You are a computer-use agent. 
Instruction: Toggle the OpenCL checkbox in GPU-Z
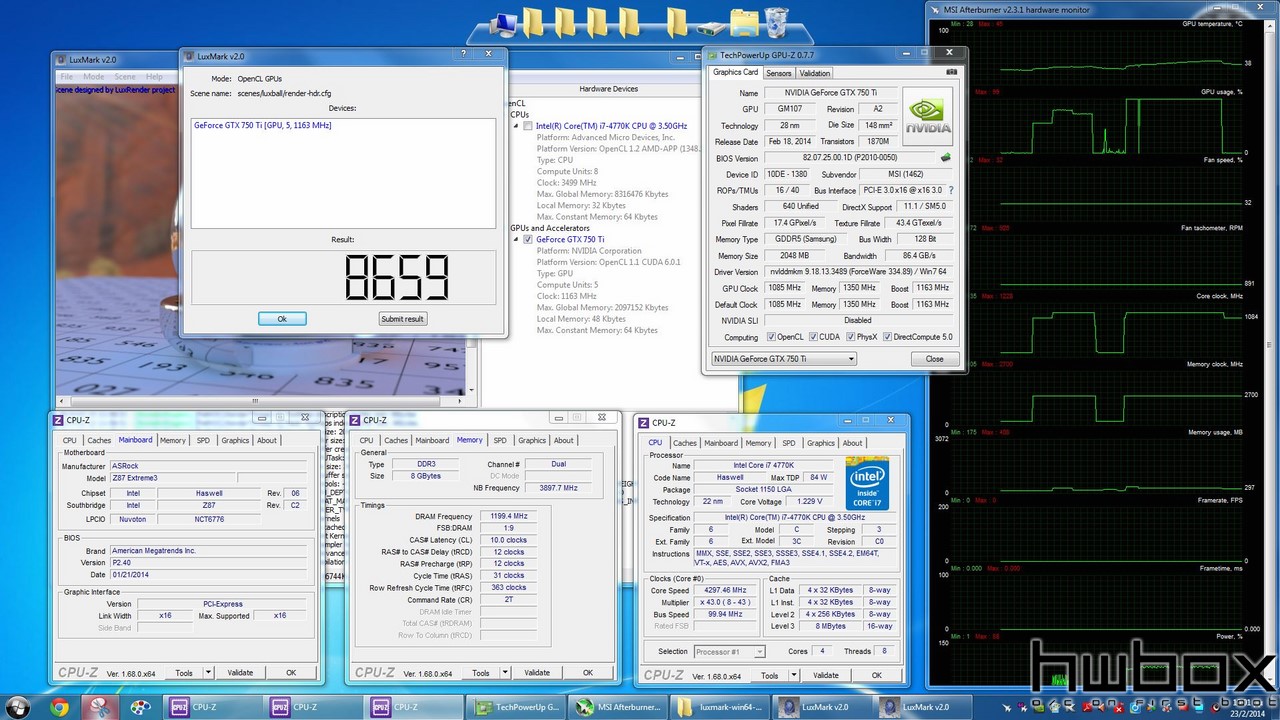click(x=771, y=337)
